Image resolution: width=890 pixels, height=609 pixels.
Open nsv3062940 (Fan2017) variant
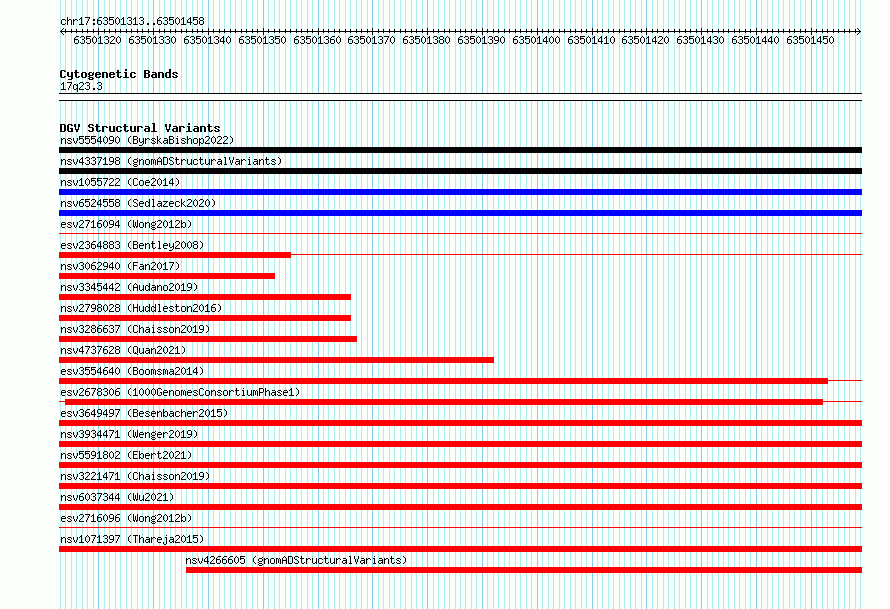120,266
